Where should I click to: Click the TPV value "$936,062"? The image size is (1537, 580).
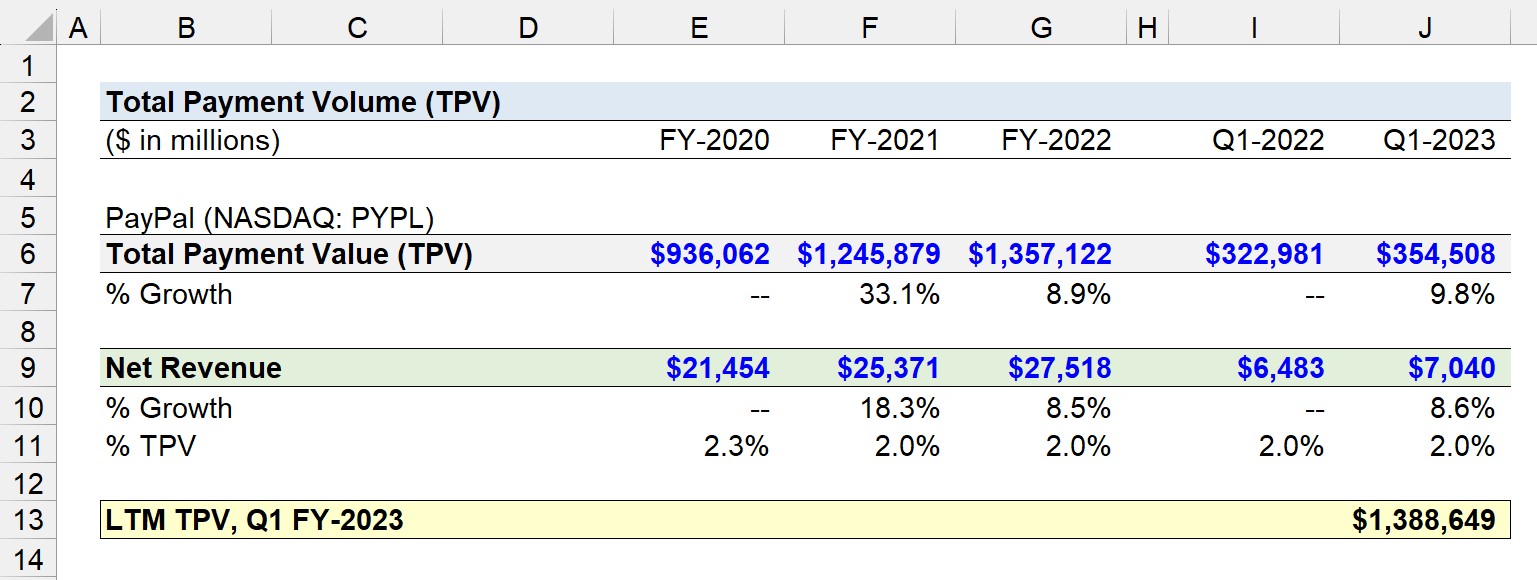pyautogui.click(x=710, y=254)
